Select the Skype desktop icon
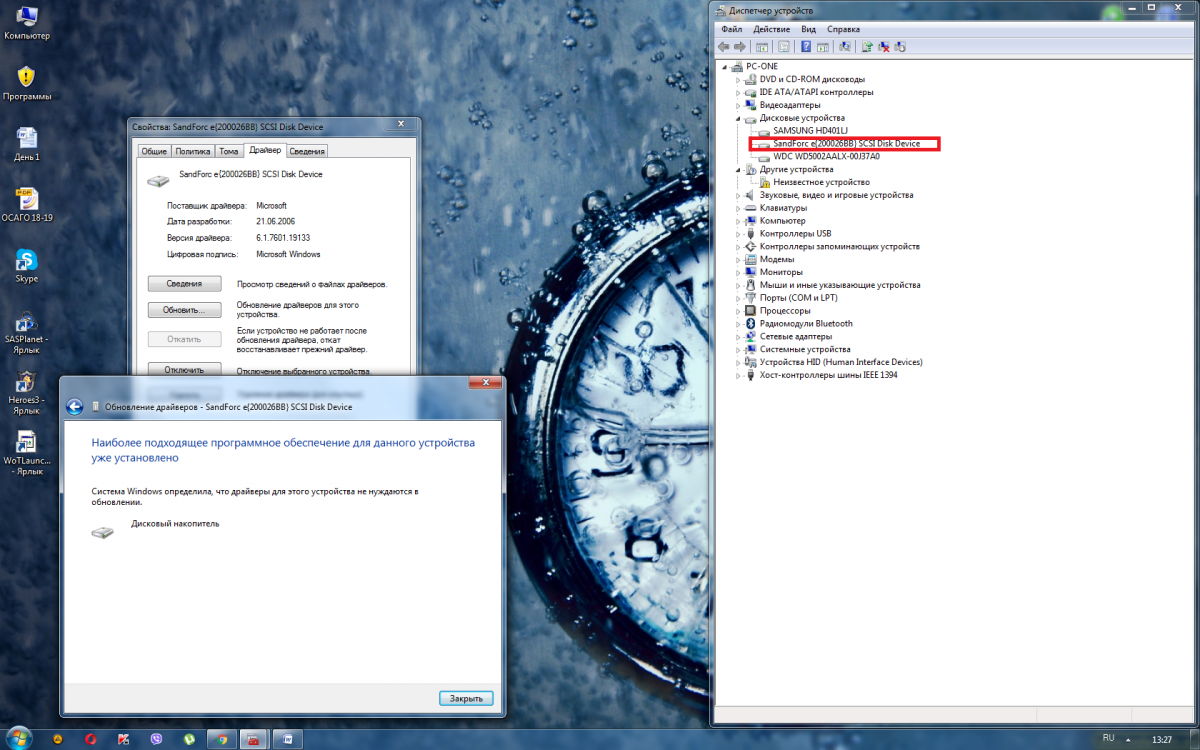Image resolution: width=1200 pixels, height=750 pixels. (27, 266)
